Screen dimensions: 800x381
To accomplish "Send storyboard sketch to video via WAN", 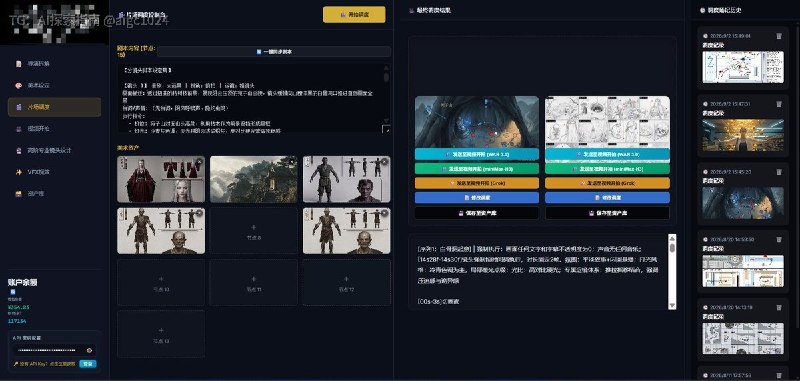I will click(607, 154).
